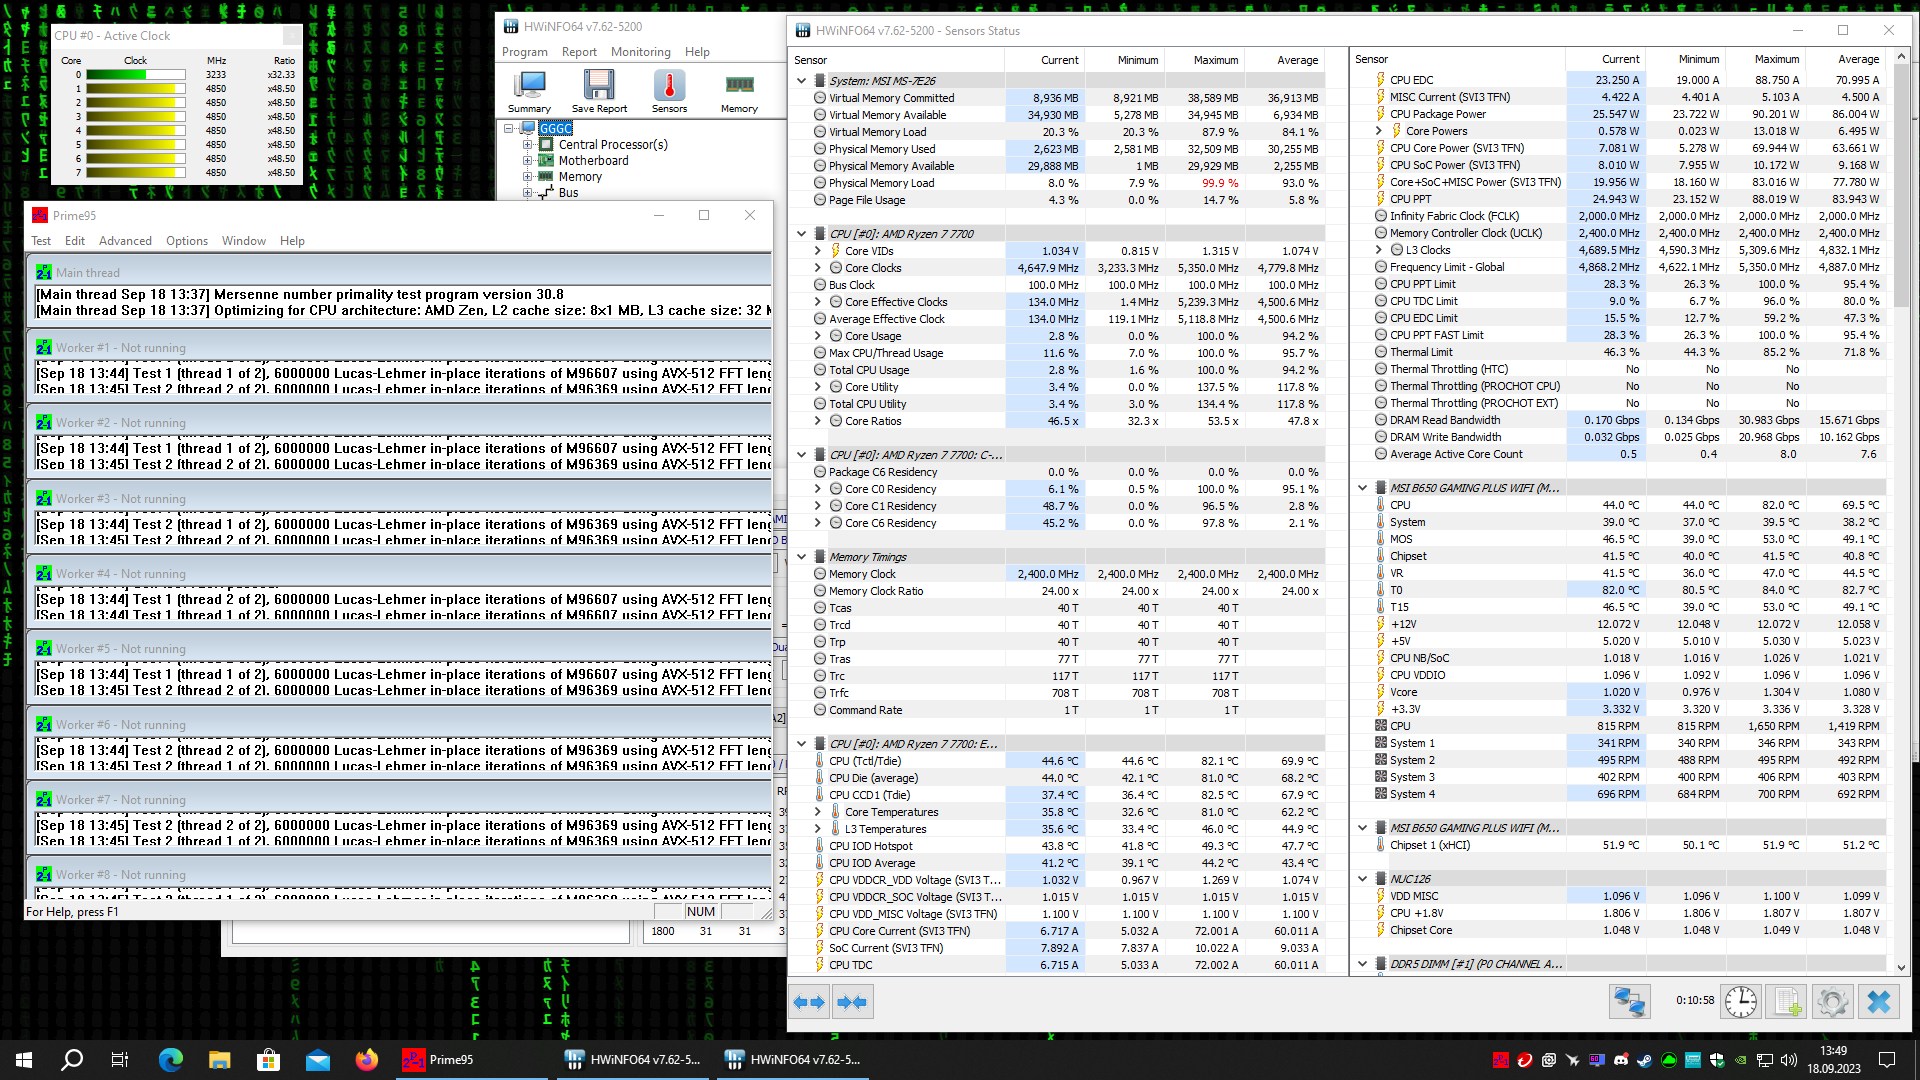Select the Thermal Limit sensor row
Viewport: 1920px width, 1080px height.
tap(1620, 352)
